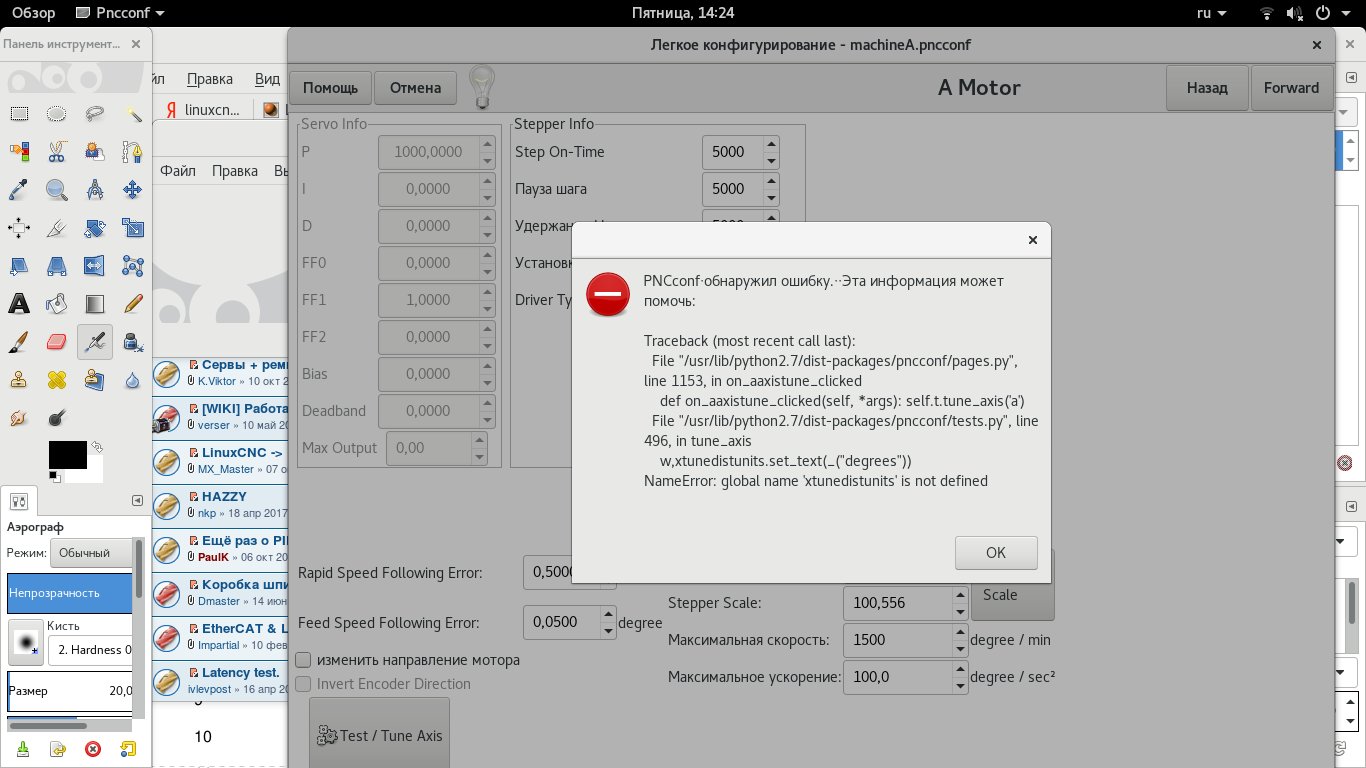Pick the Blend gradient tool
The image size is (1366, 768).
point(95,304)
